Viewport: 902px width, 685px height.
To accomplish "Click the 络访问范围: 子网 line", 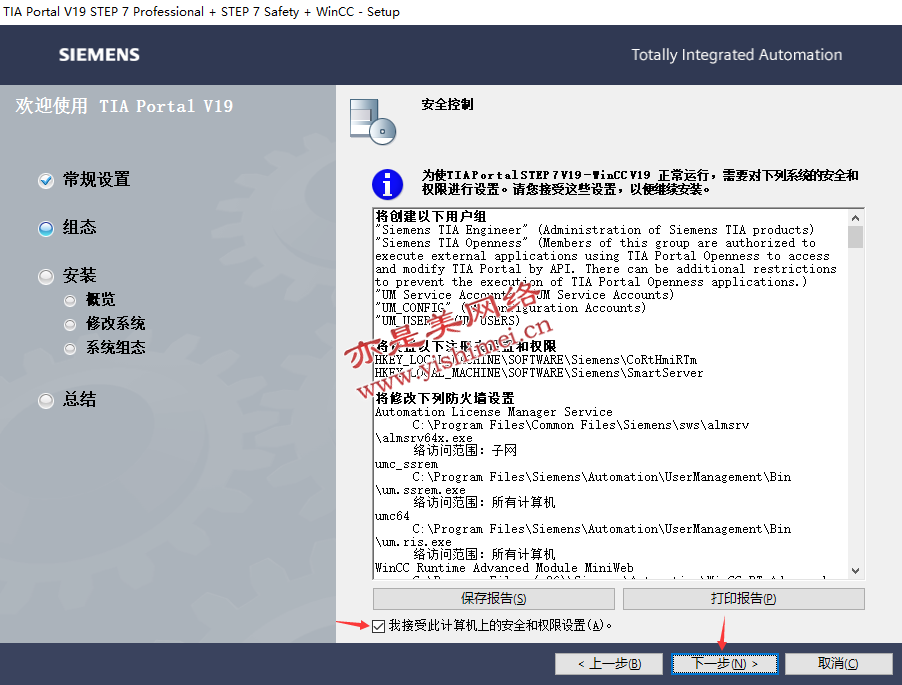I will (465, 450).
